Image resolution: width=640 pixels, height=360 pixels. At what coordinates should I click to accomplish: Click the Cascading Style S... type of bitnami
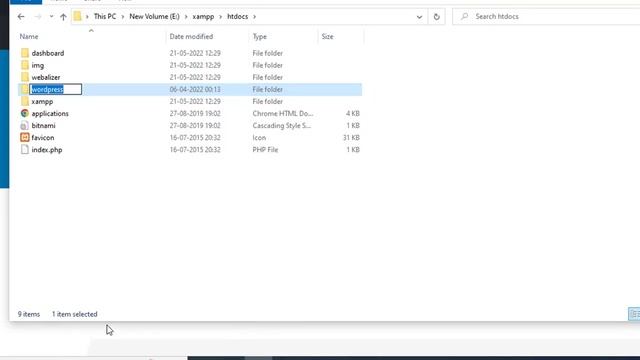click(x=282, y=126)
